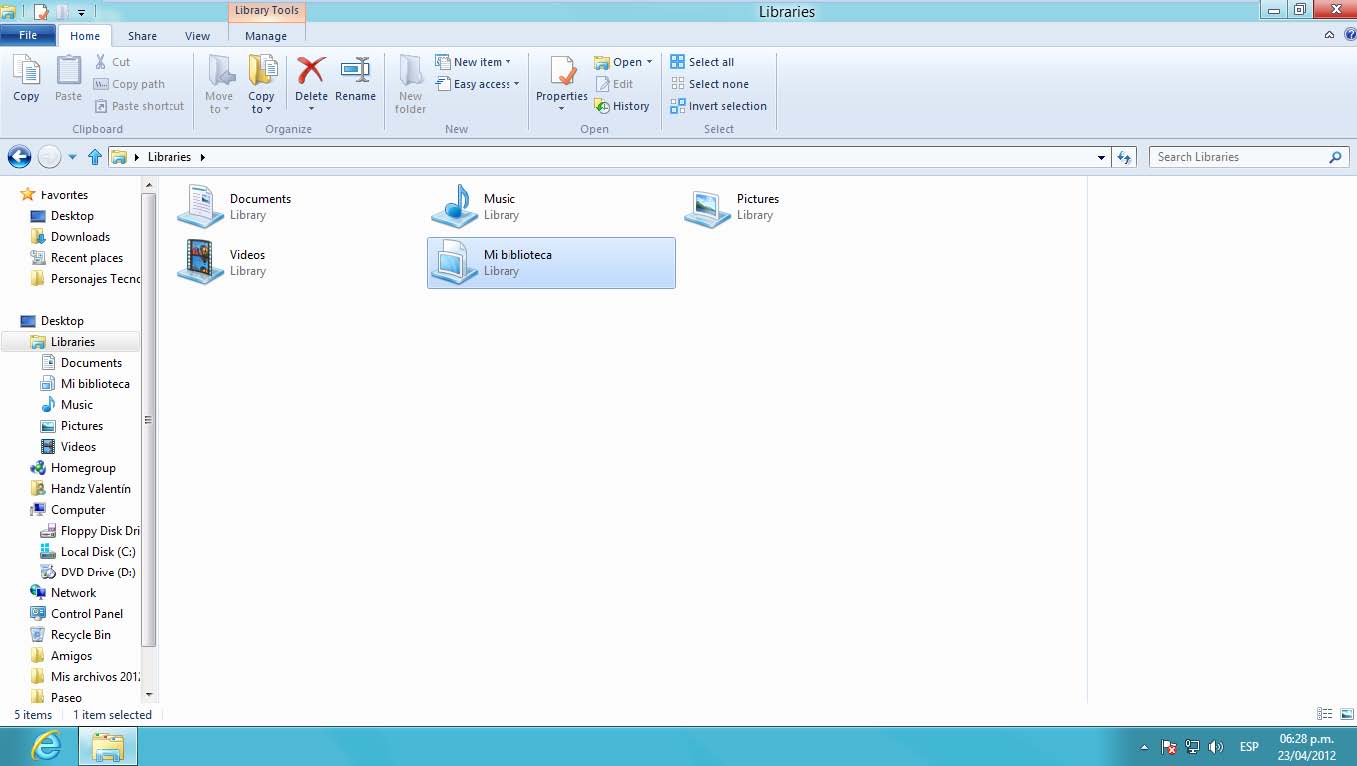The height and width of the screenshot is (766, 1357).
Task: Click in the Search Libraries box
Action: click(x=1238, y=157)
